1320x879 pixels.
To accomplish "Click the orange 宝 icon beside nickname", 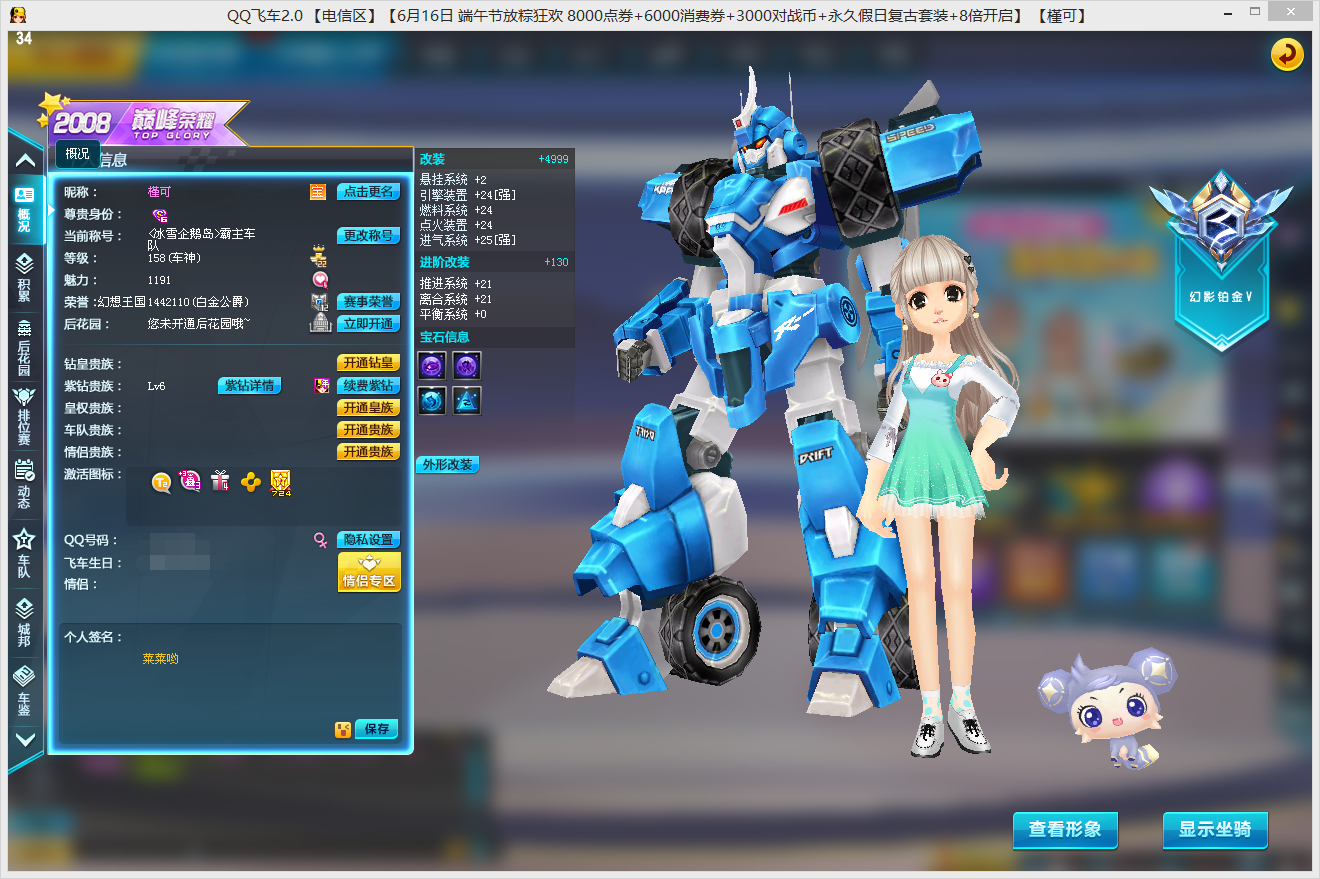I will point(318,192).
